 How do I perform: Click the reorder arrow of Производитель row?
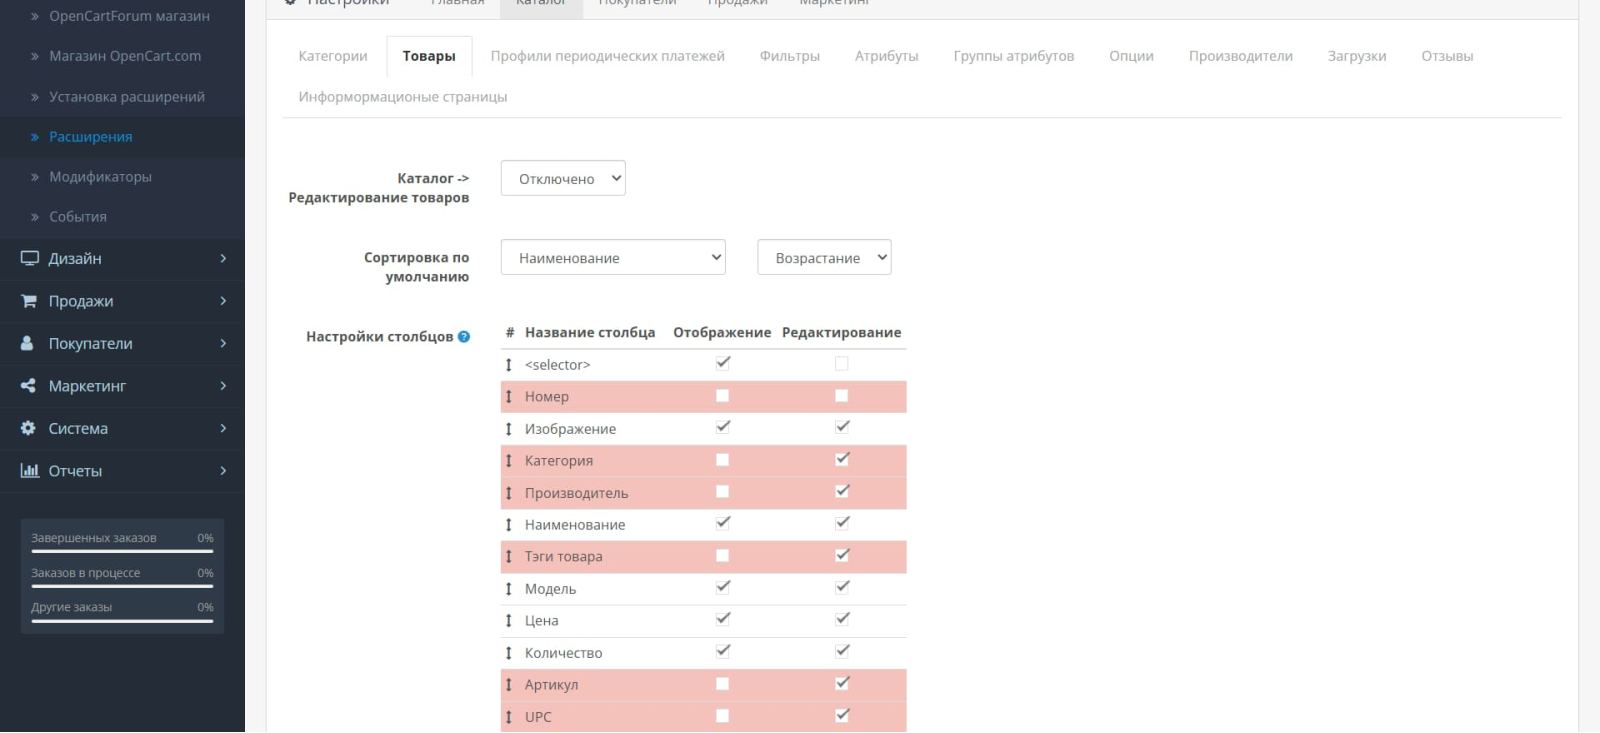(509, 493)
